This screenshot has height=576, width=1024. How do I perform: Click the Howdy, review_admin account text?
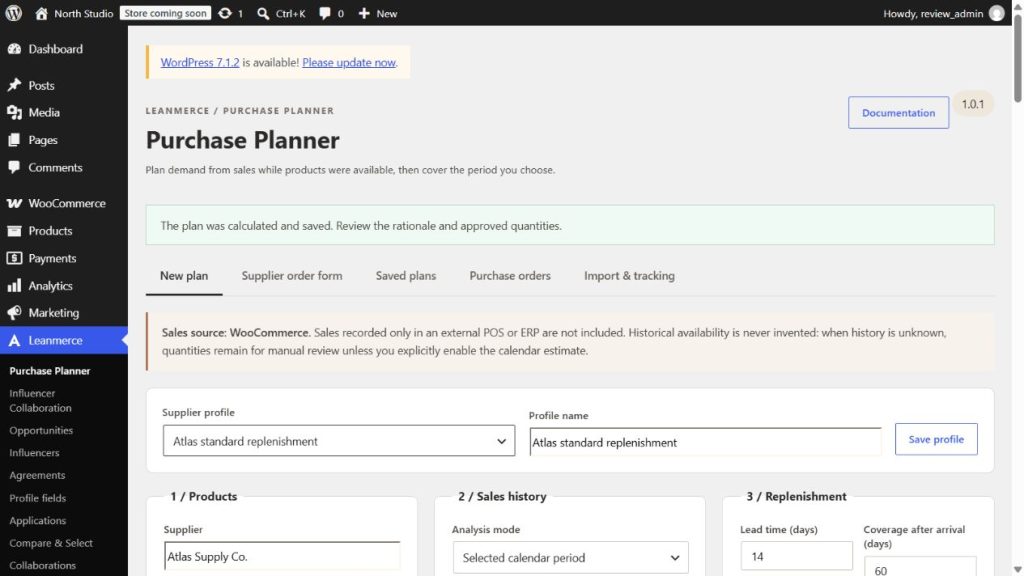tap(933, 13)
